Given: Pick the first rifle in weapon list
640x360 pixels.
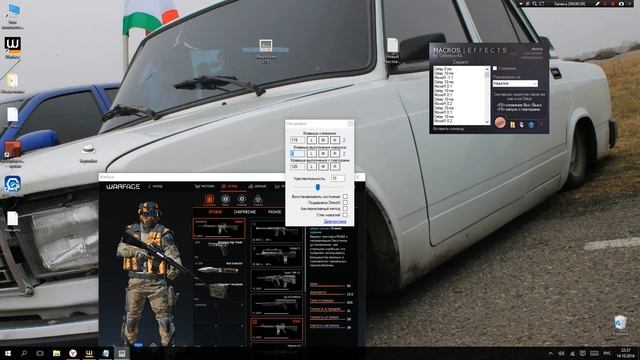Looking at the screenshot, I should pyautogui.click(x=277, y=232).
